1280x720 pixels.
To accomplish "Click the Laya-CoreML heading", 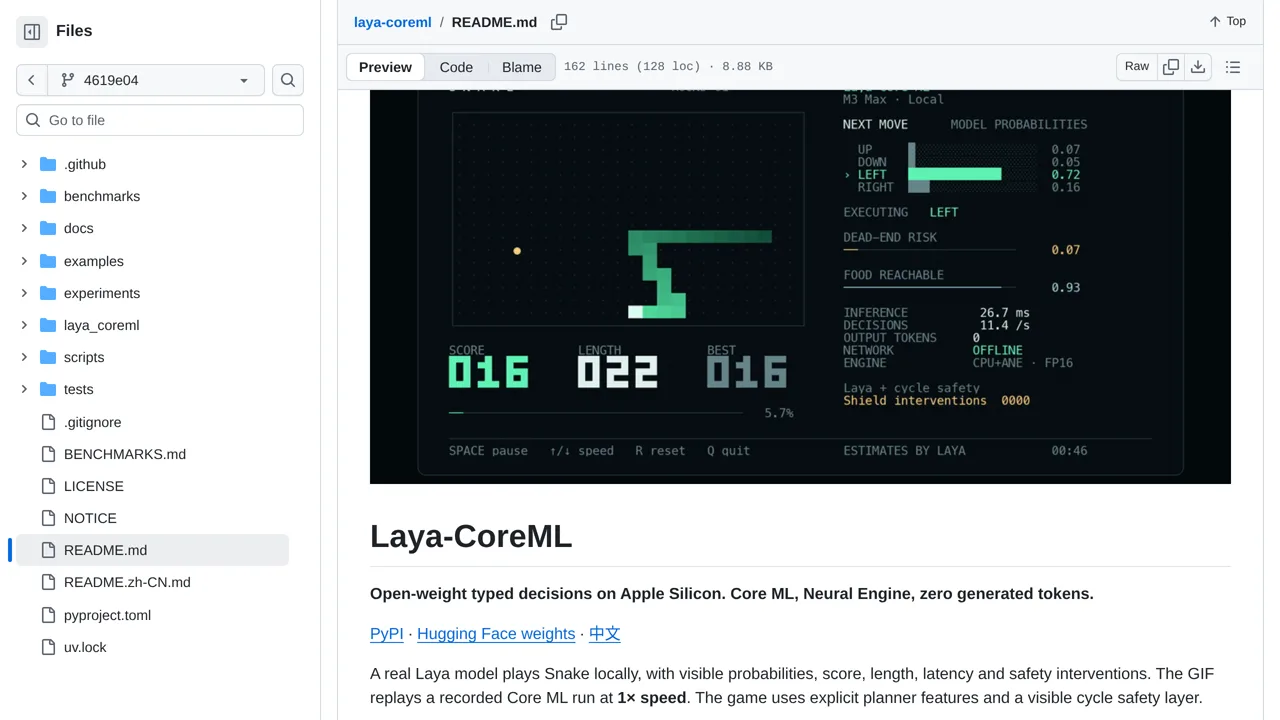I will tap(471, 536).
